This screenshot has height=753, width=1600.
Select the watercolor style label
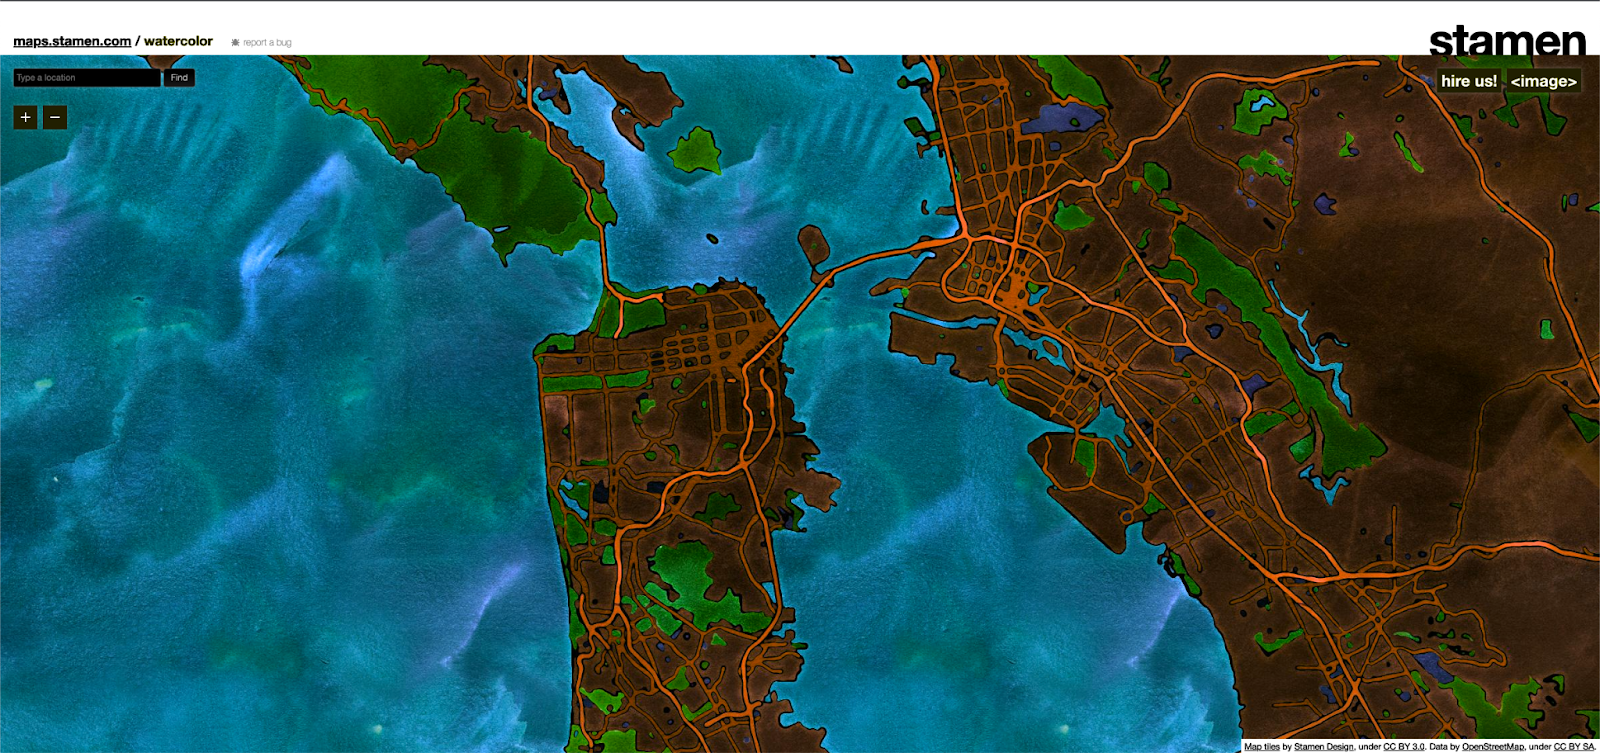pyautogui.click(x=178, y=41)
